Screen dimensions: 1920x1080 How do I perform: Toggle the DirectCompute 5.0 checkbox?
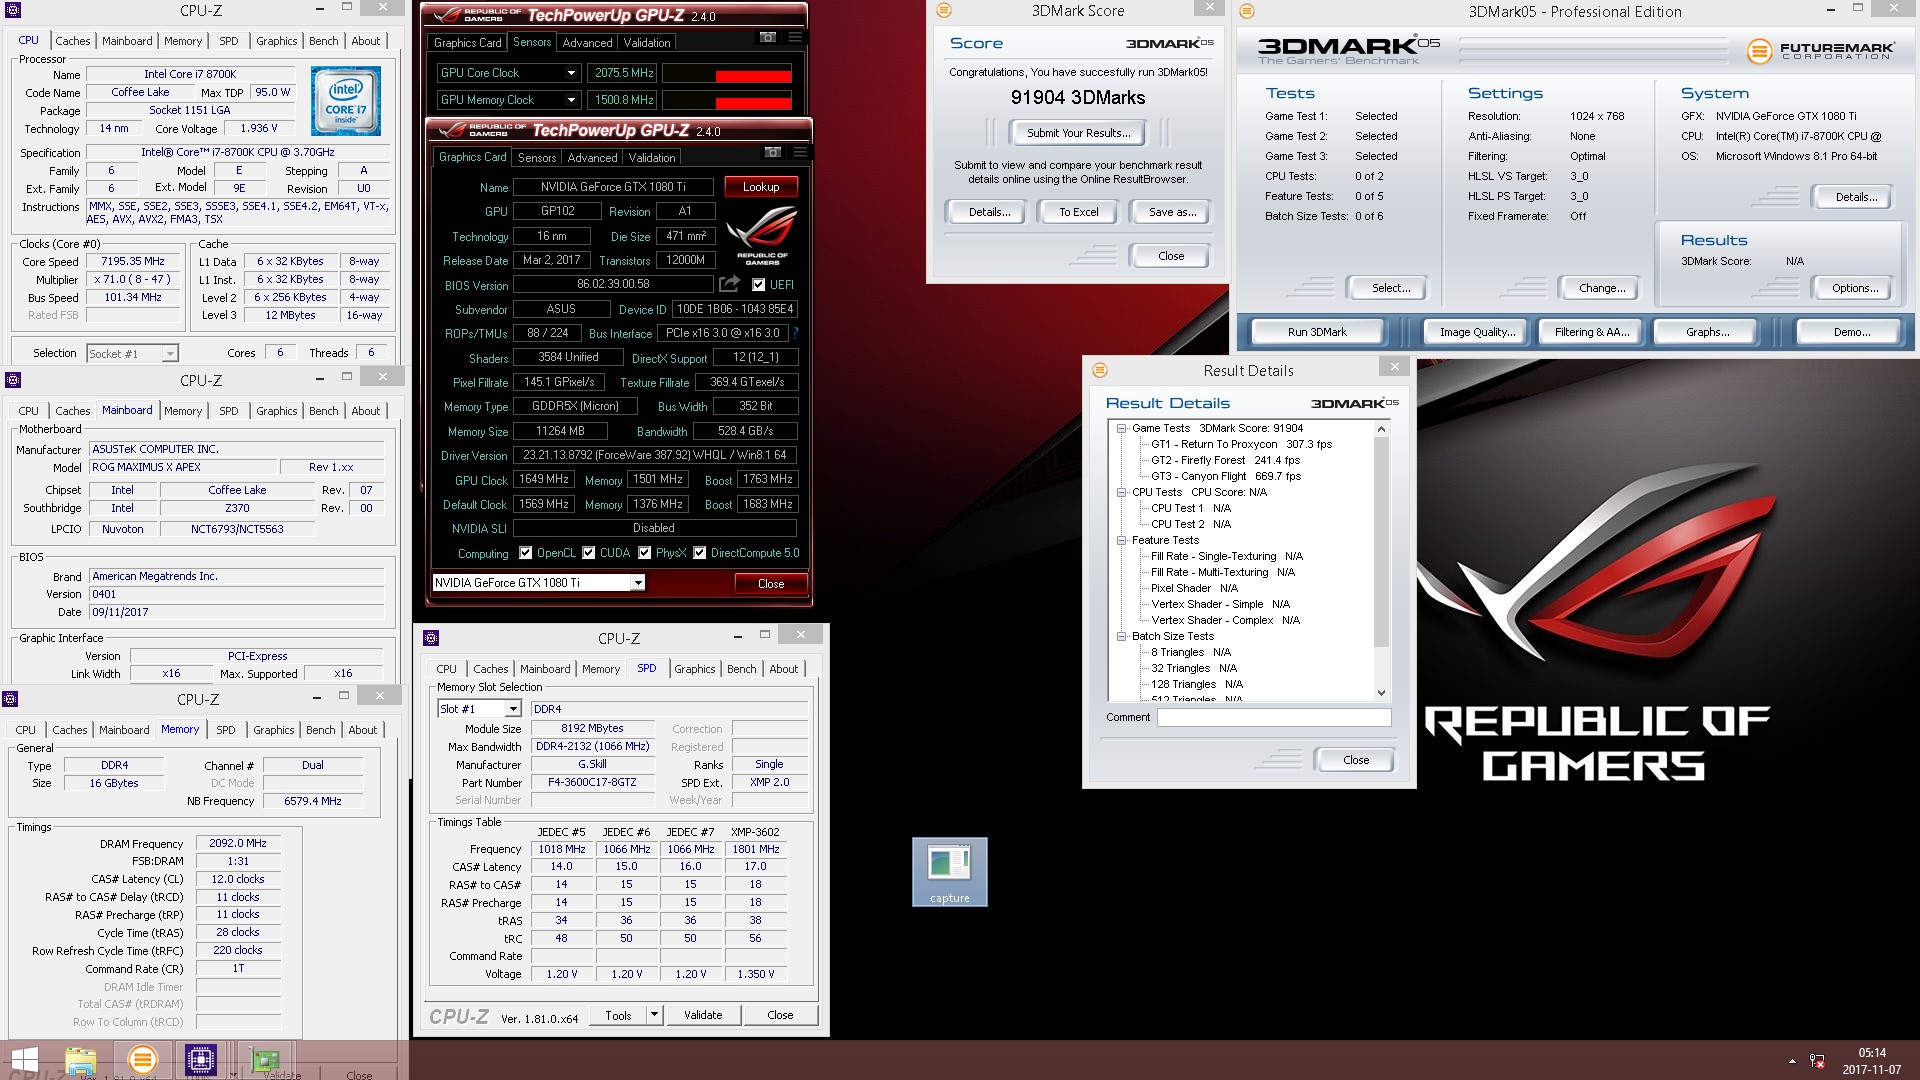pos(700,552)
